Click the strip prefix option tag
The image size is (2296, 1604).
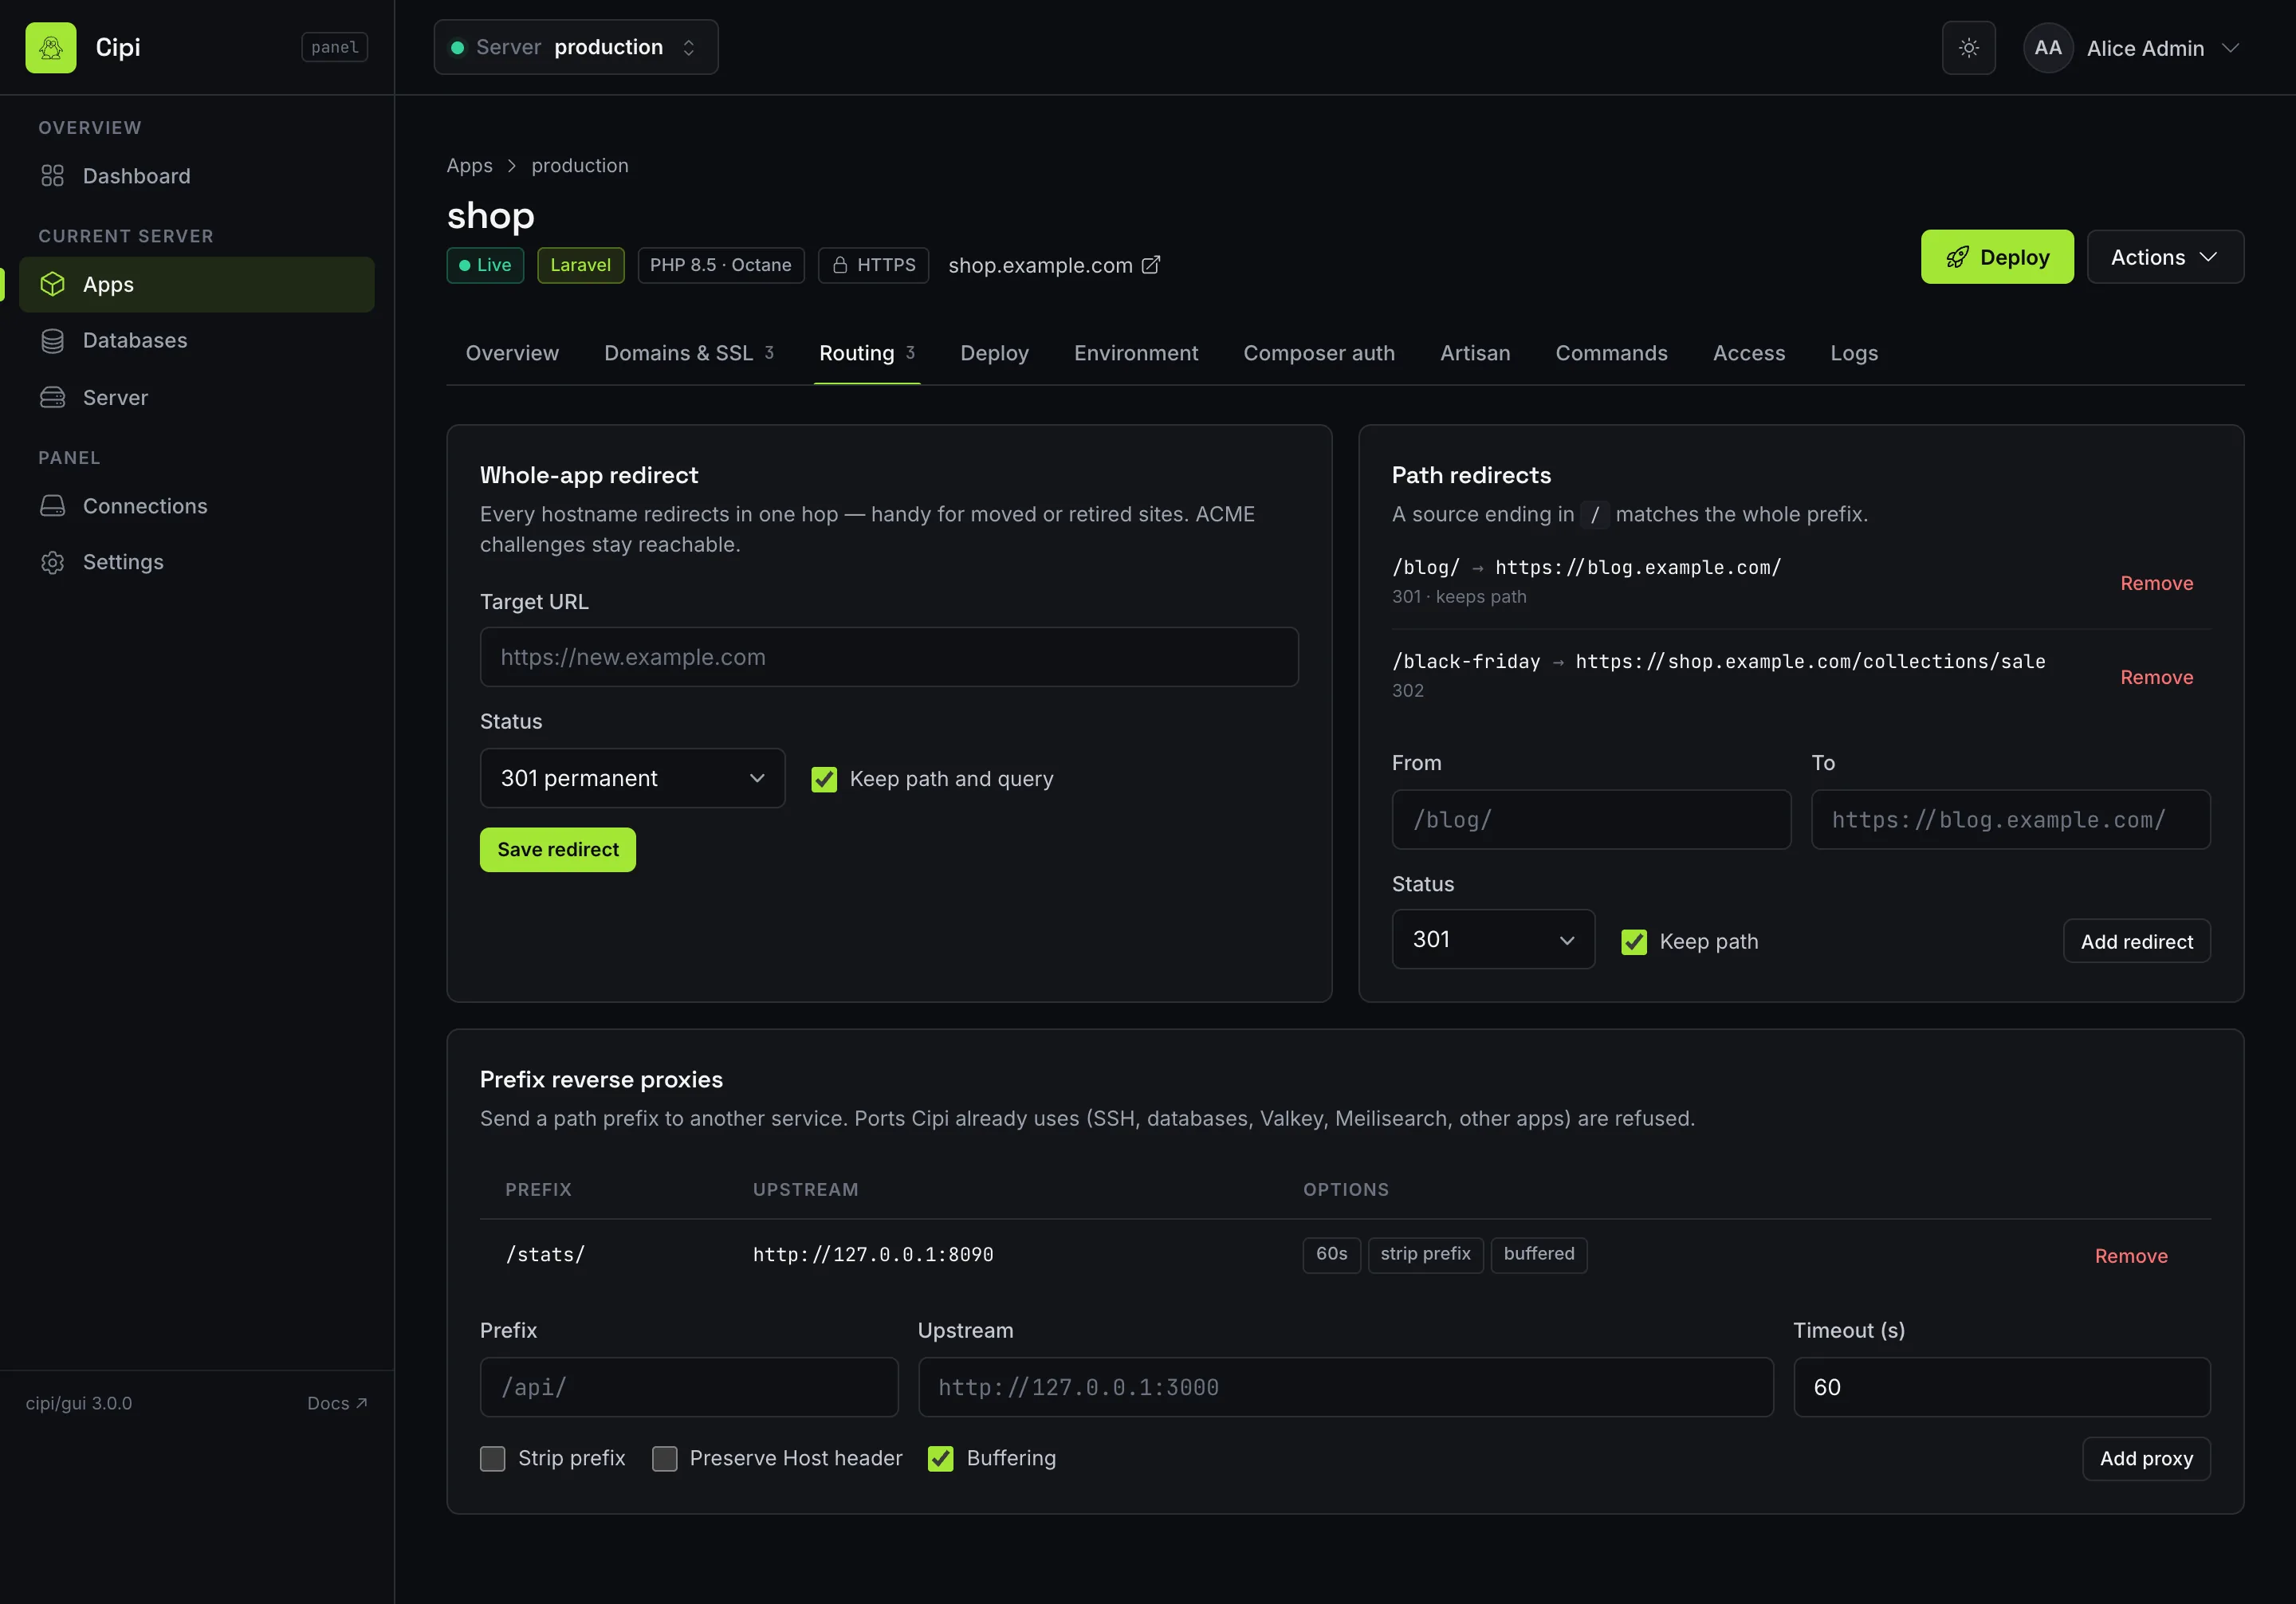pyautogui.click(x=1425, y=1254)
